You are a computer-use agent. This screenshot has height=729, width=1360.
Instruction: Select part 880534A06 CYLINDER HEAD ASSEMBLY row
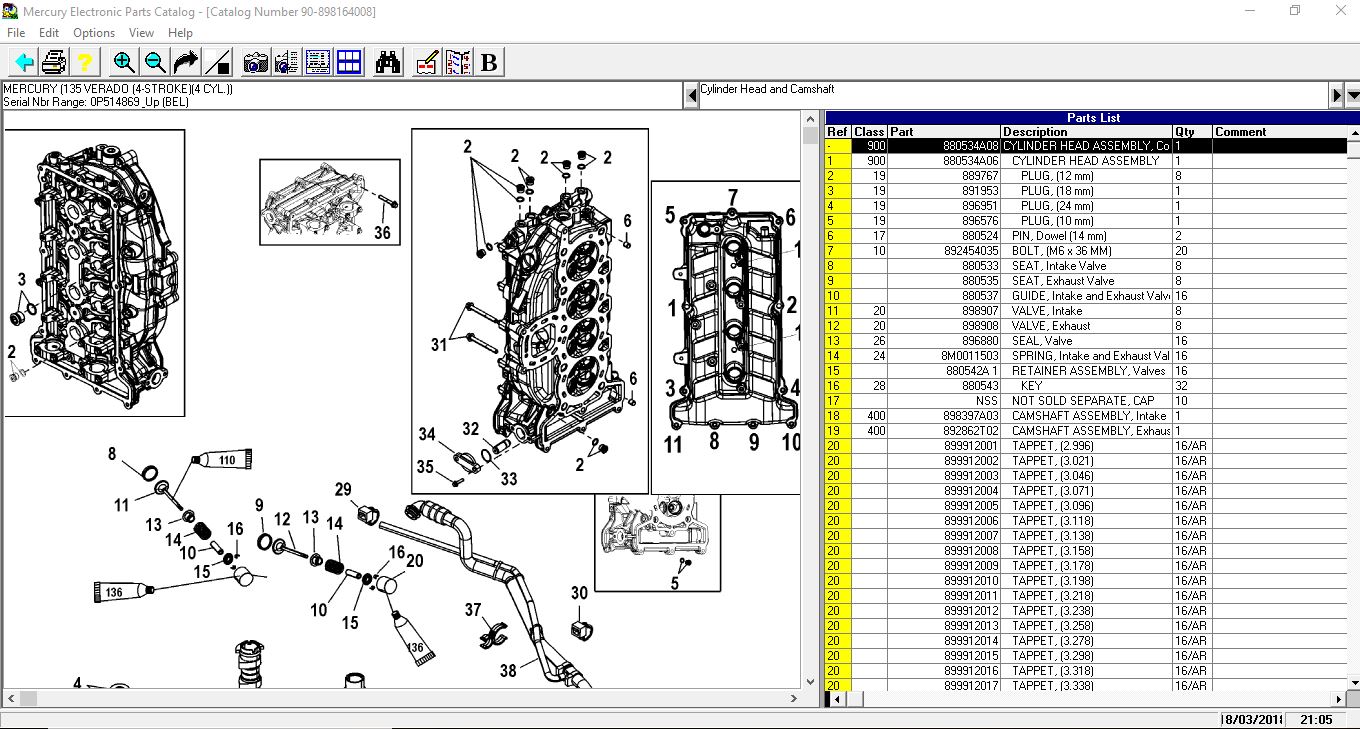(x=1086, y=161)
